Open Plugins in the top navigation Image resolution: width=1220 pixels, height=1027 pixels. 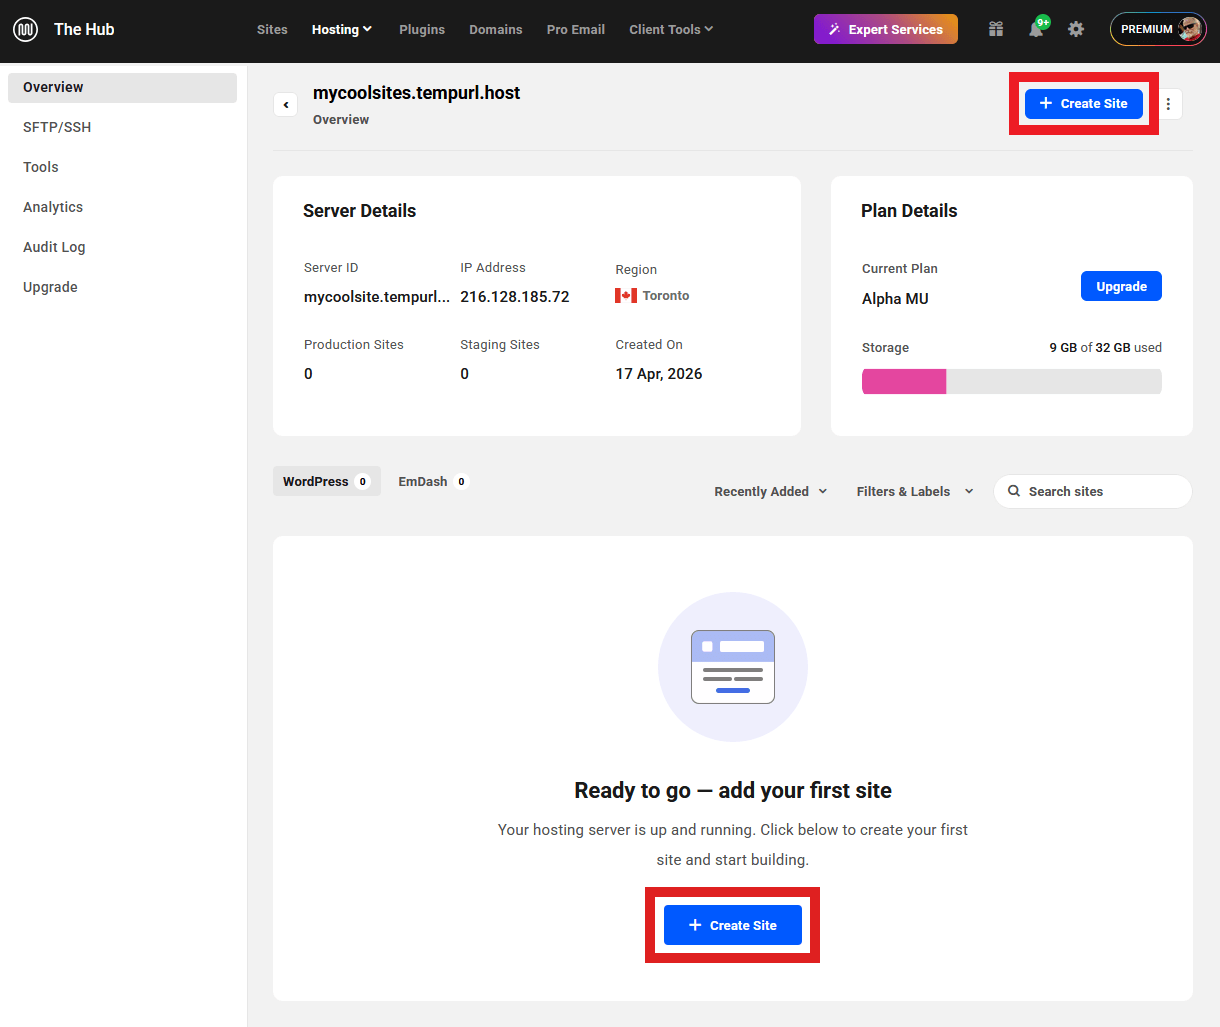[x=422, y=29]
